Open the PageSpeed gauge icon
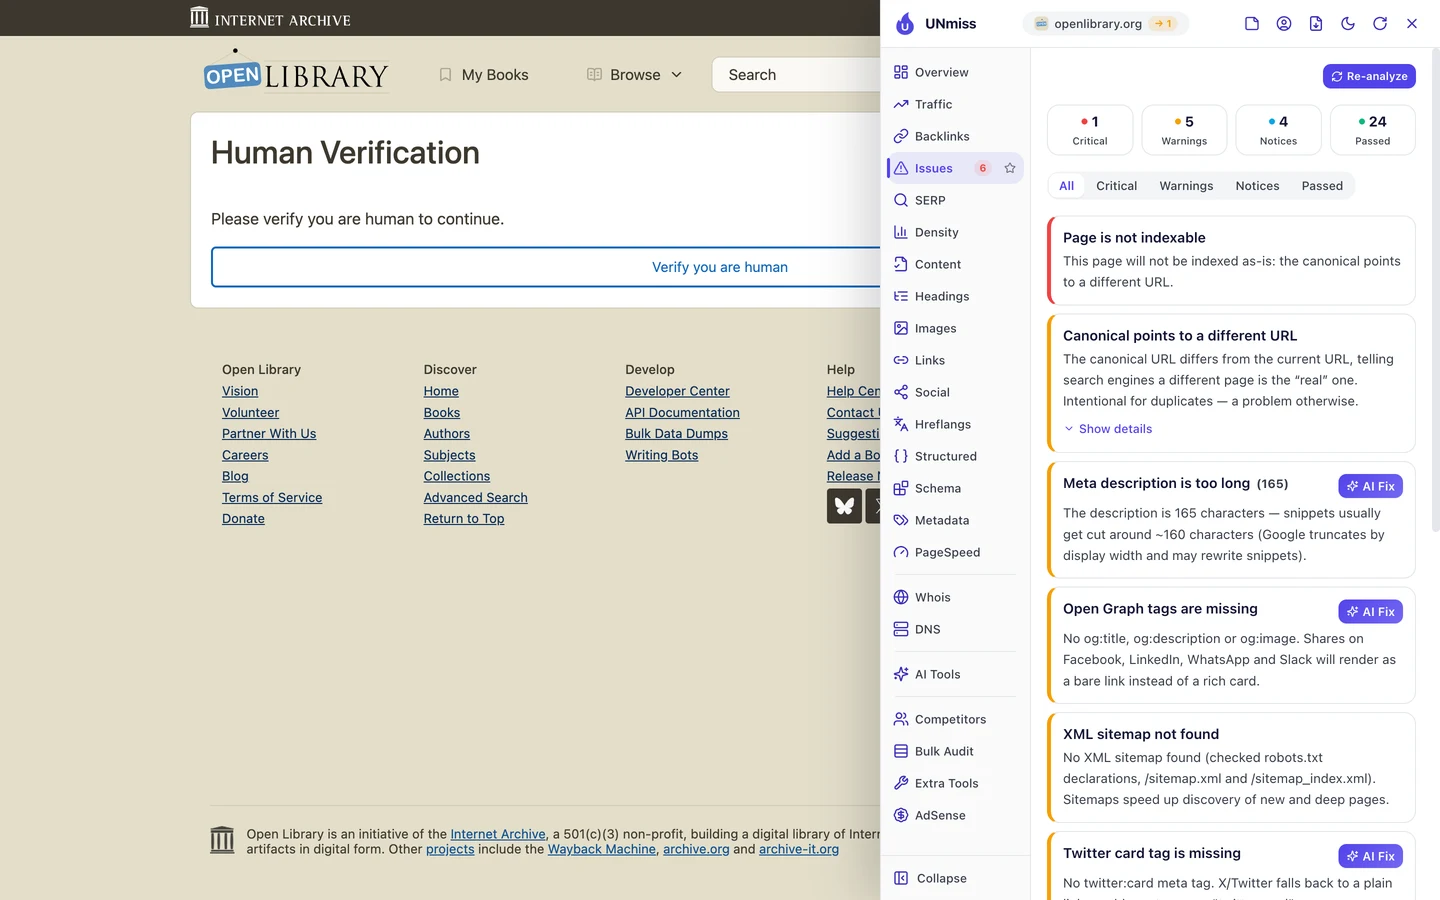The image size is (1440, 900). coord(901,552)
